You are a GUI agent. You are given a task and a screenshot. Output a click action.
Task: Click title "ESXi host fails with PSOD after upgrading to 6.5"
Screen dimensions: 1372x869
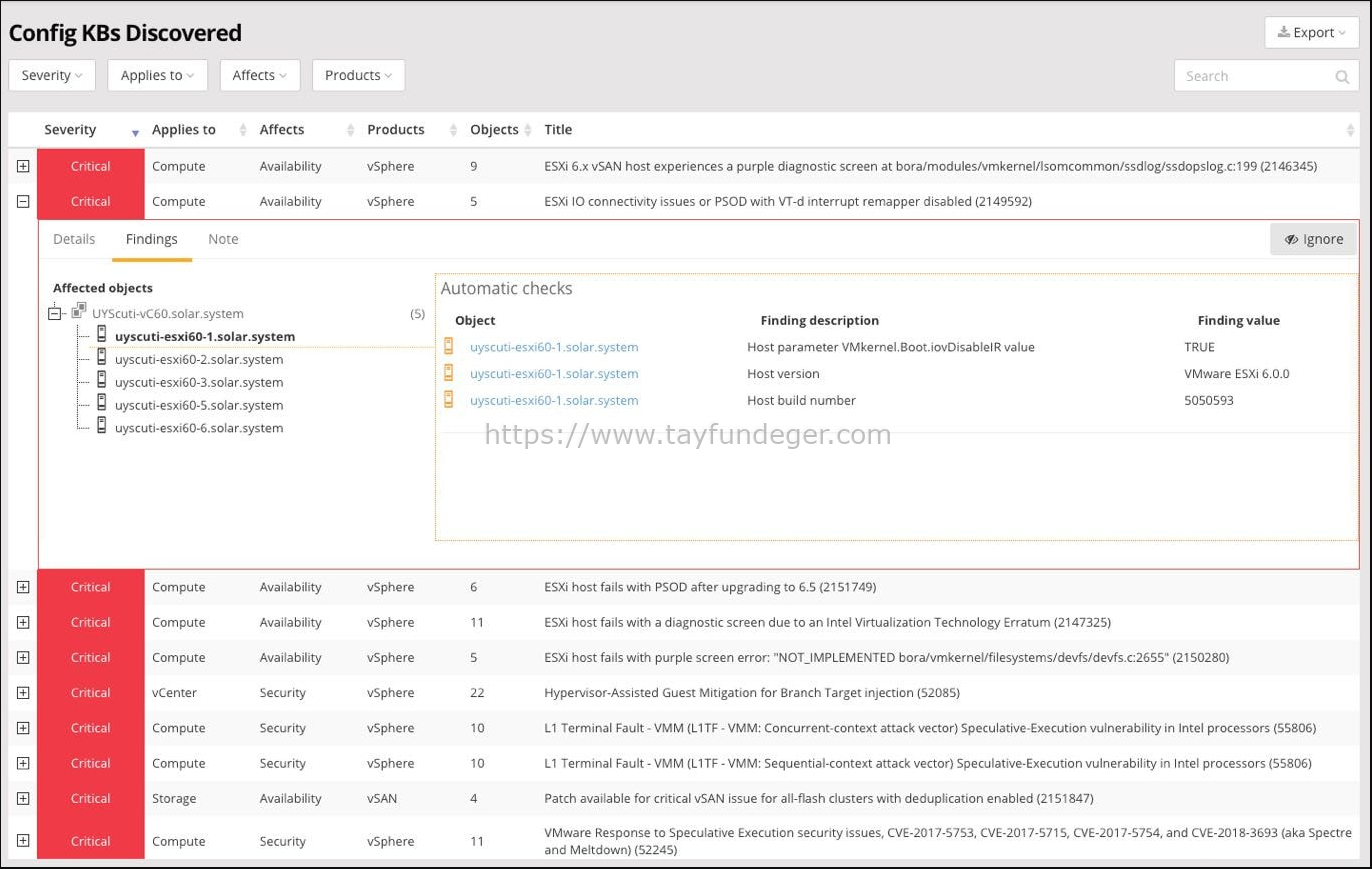click(x=710, y=587)
